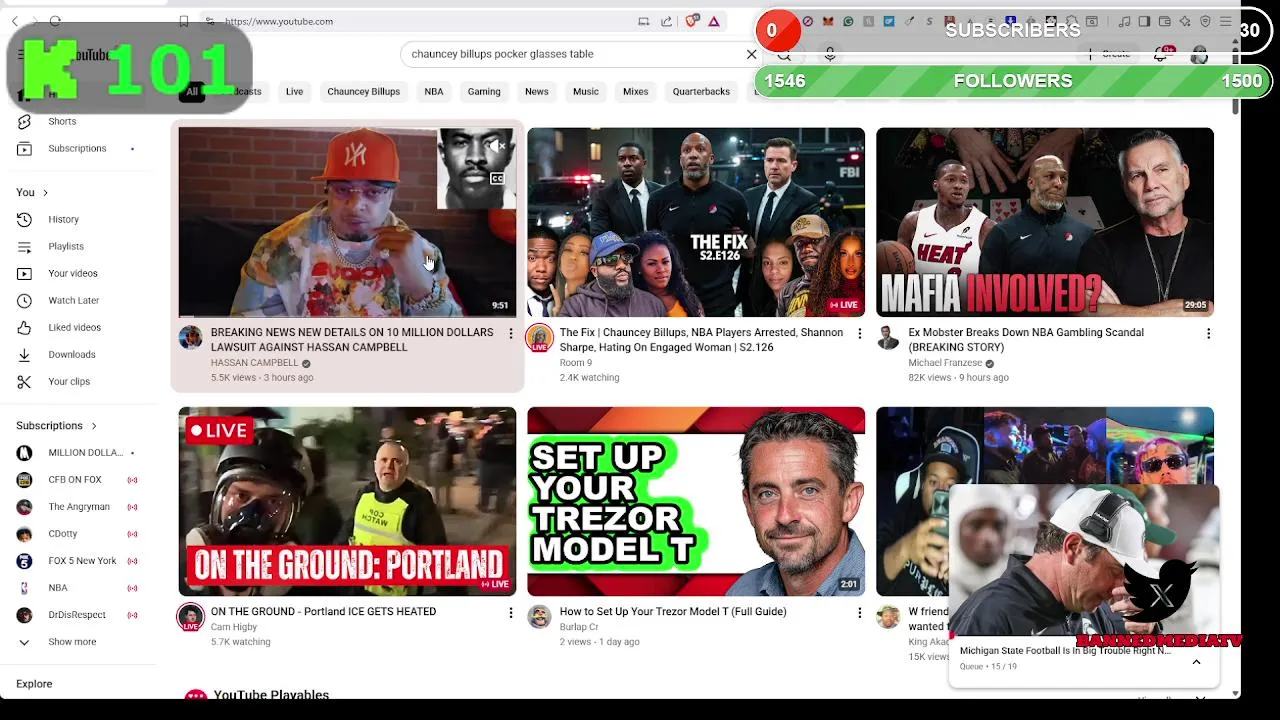Clear the search box with the X icon
Screen dimensions: 1280x720
(752, 54)
